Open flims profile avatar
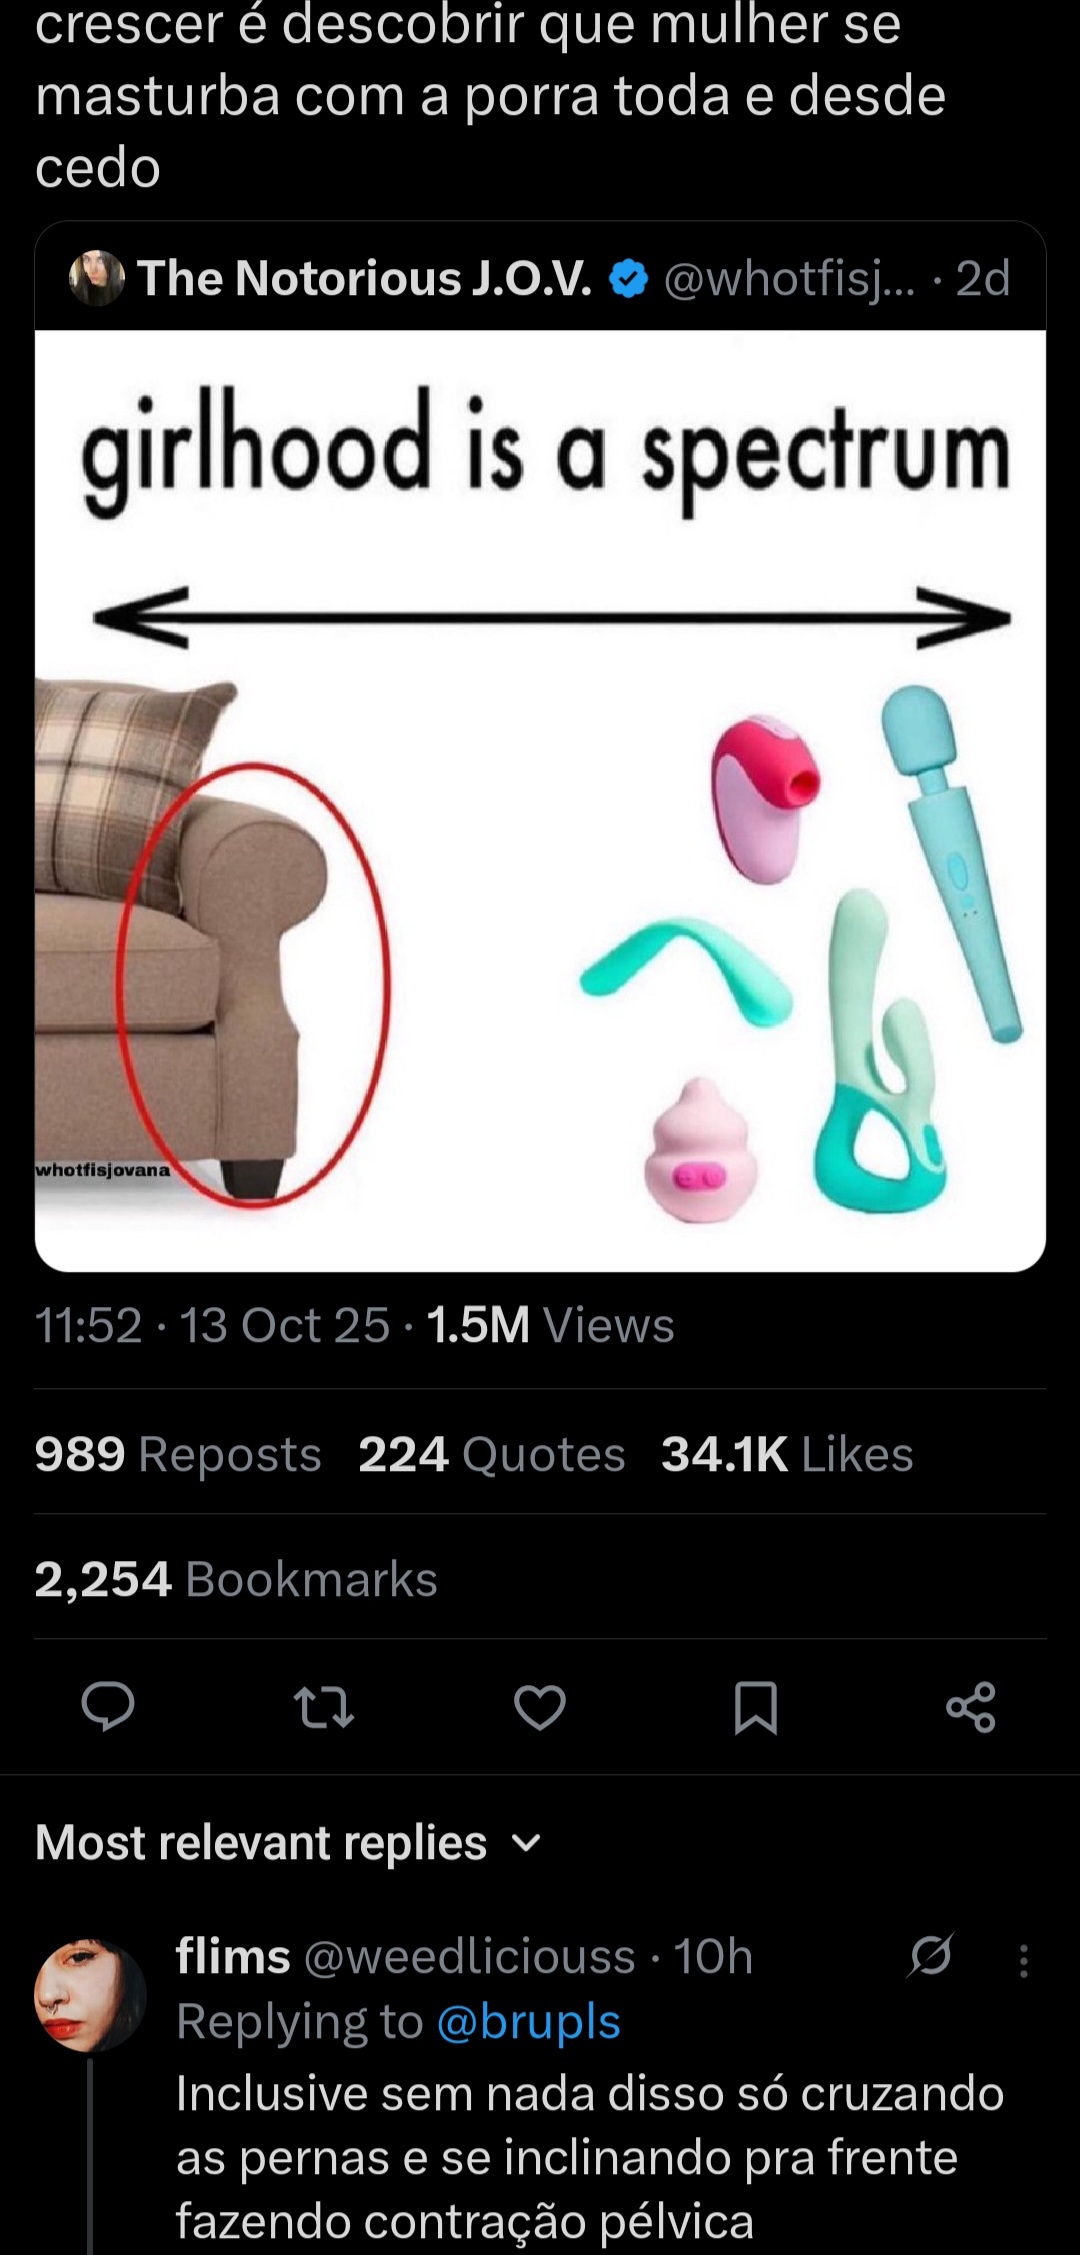This screenshot has width=1080, height=2255. (x=90, y=1995)
